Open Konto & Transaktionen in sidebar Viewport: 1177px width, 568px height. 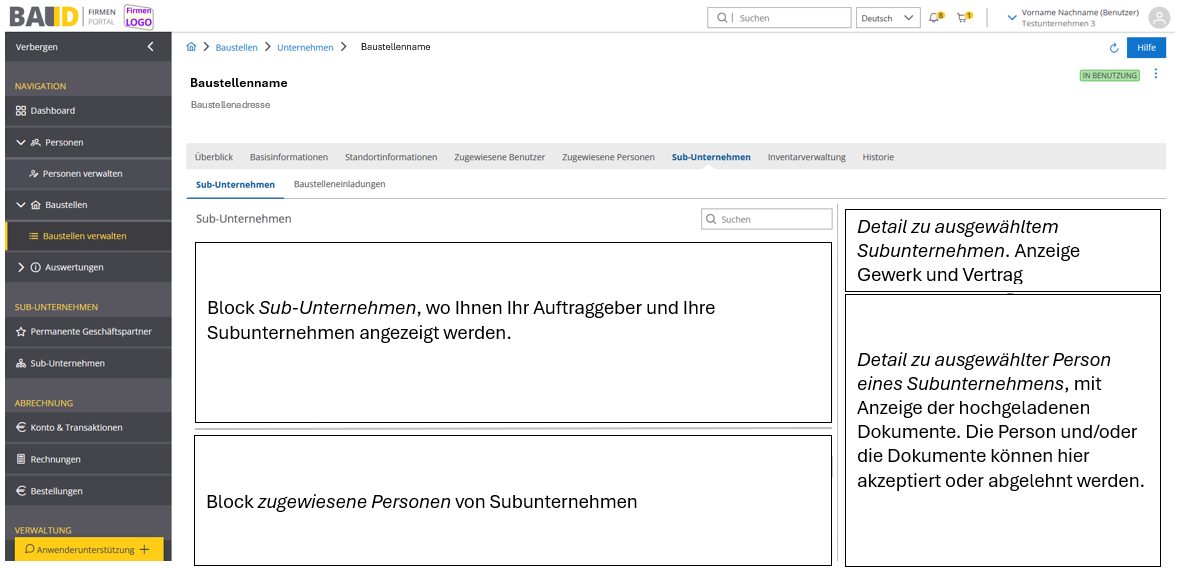76,428
